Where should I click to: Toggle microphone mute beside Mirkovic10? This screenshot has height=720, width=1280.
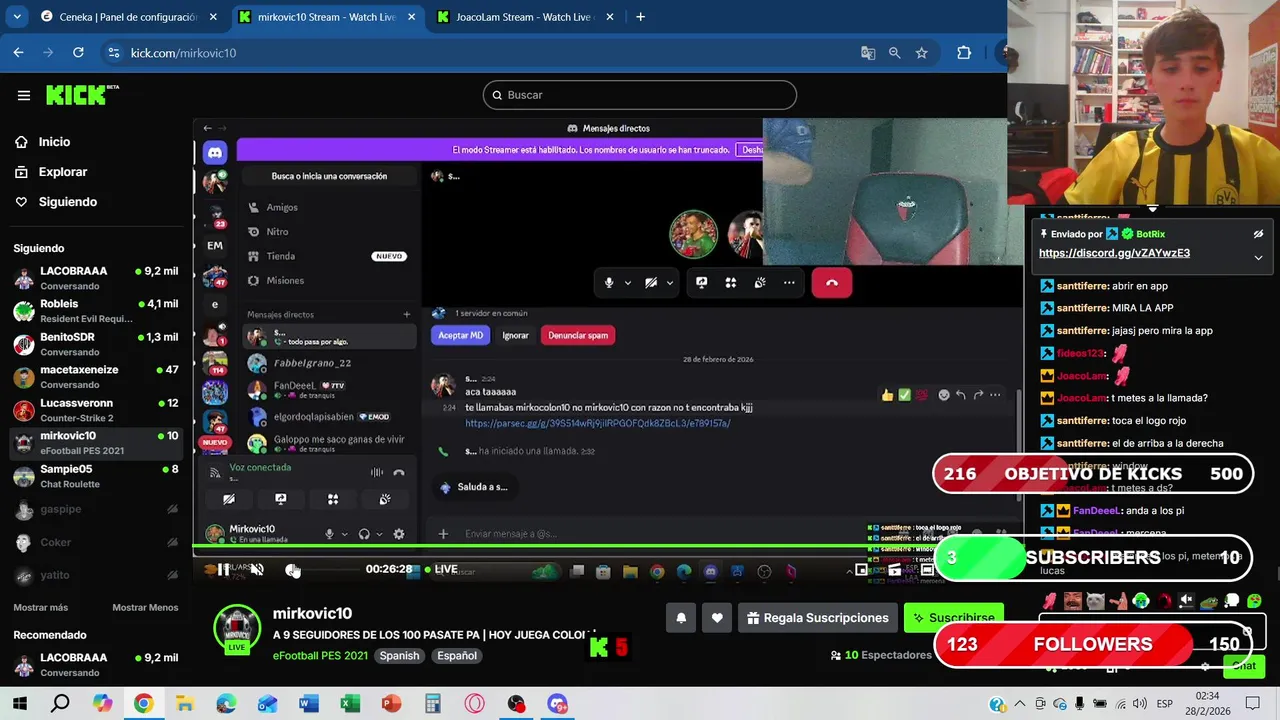tap(329, 534)
